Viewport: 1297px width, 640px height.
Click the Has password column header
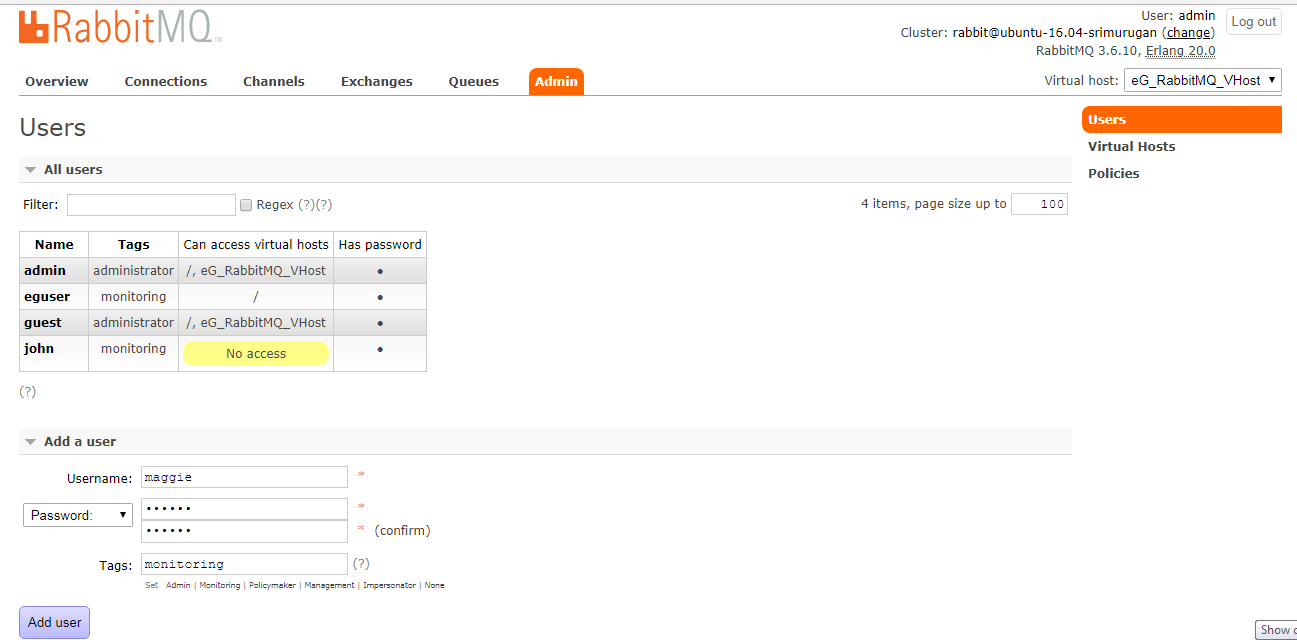[380, 245]
